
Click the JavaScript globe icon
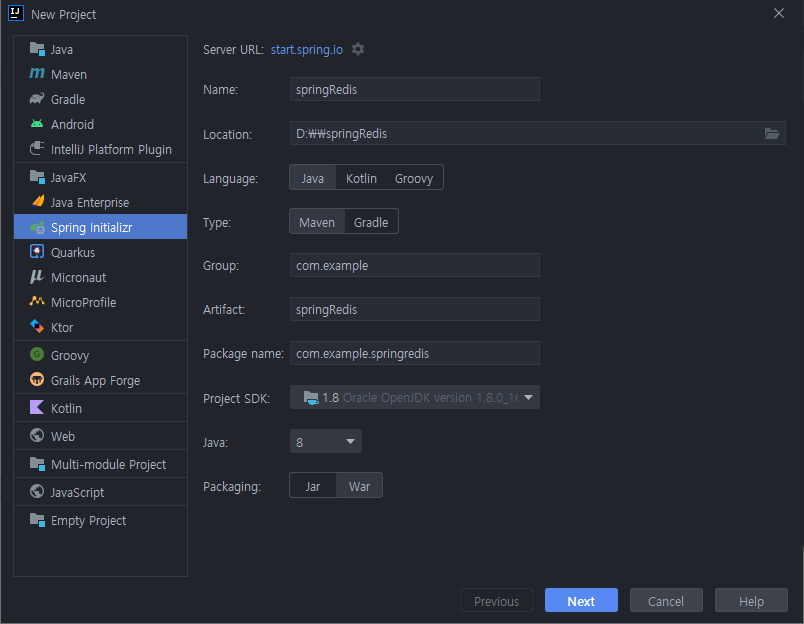(37, 491)
